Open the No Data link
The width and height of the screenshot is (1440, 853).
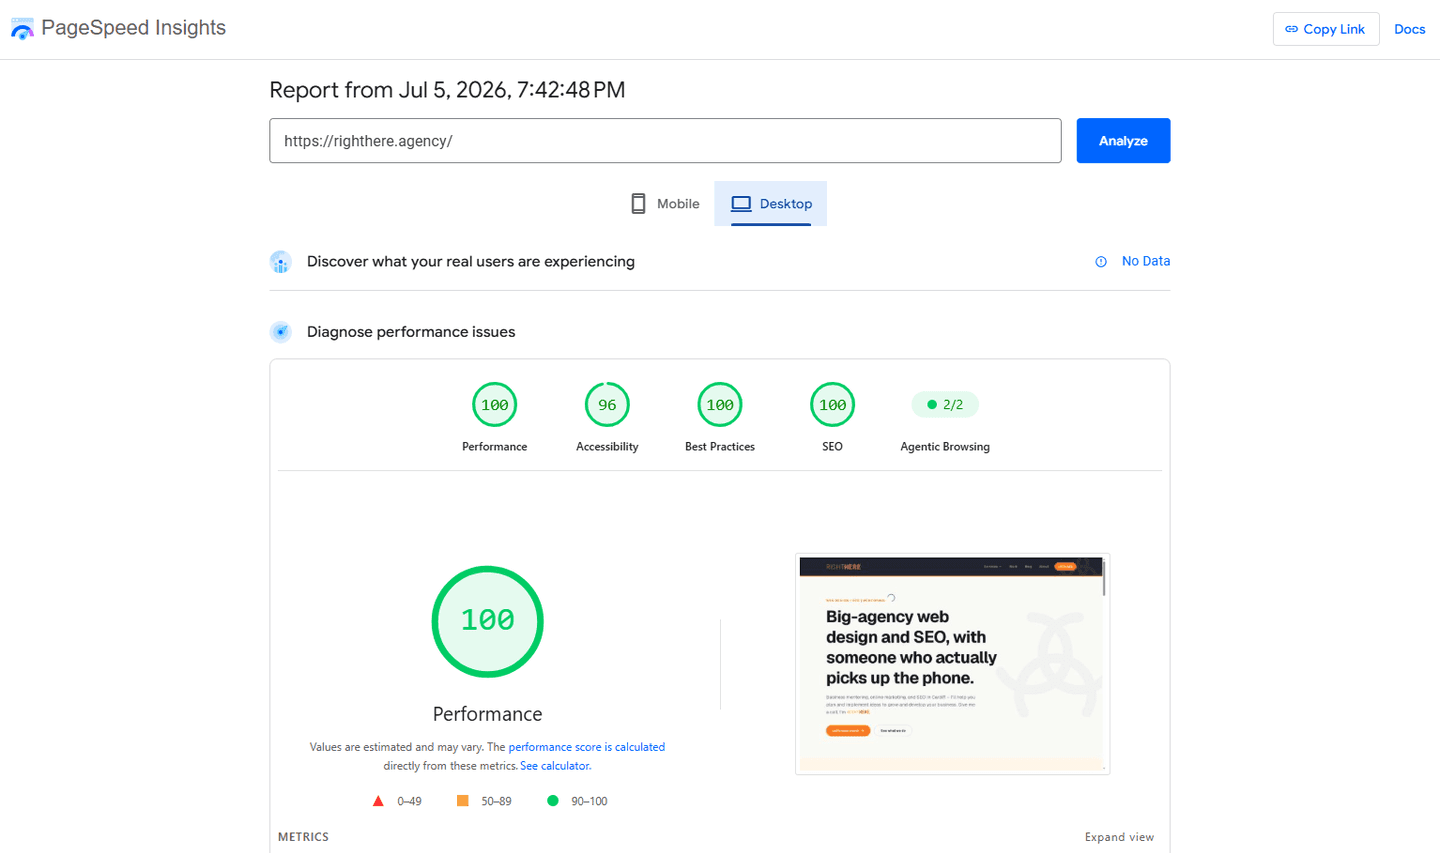pos(1146,261)
